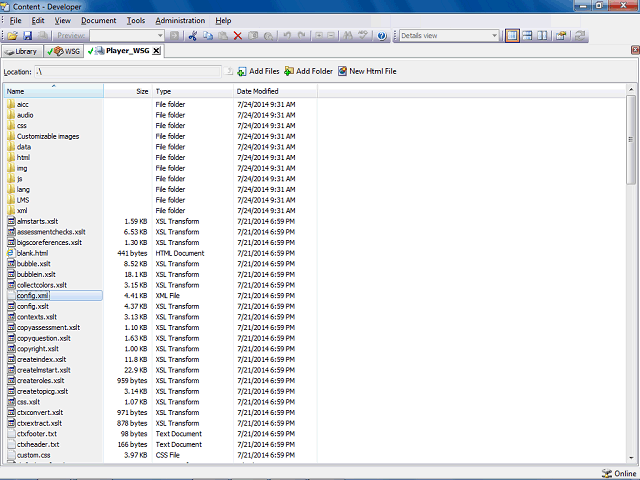
Task: Click the up-folder icon beside Location field
Action: pos(229,71)
